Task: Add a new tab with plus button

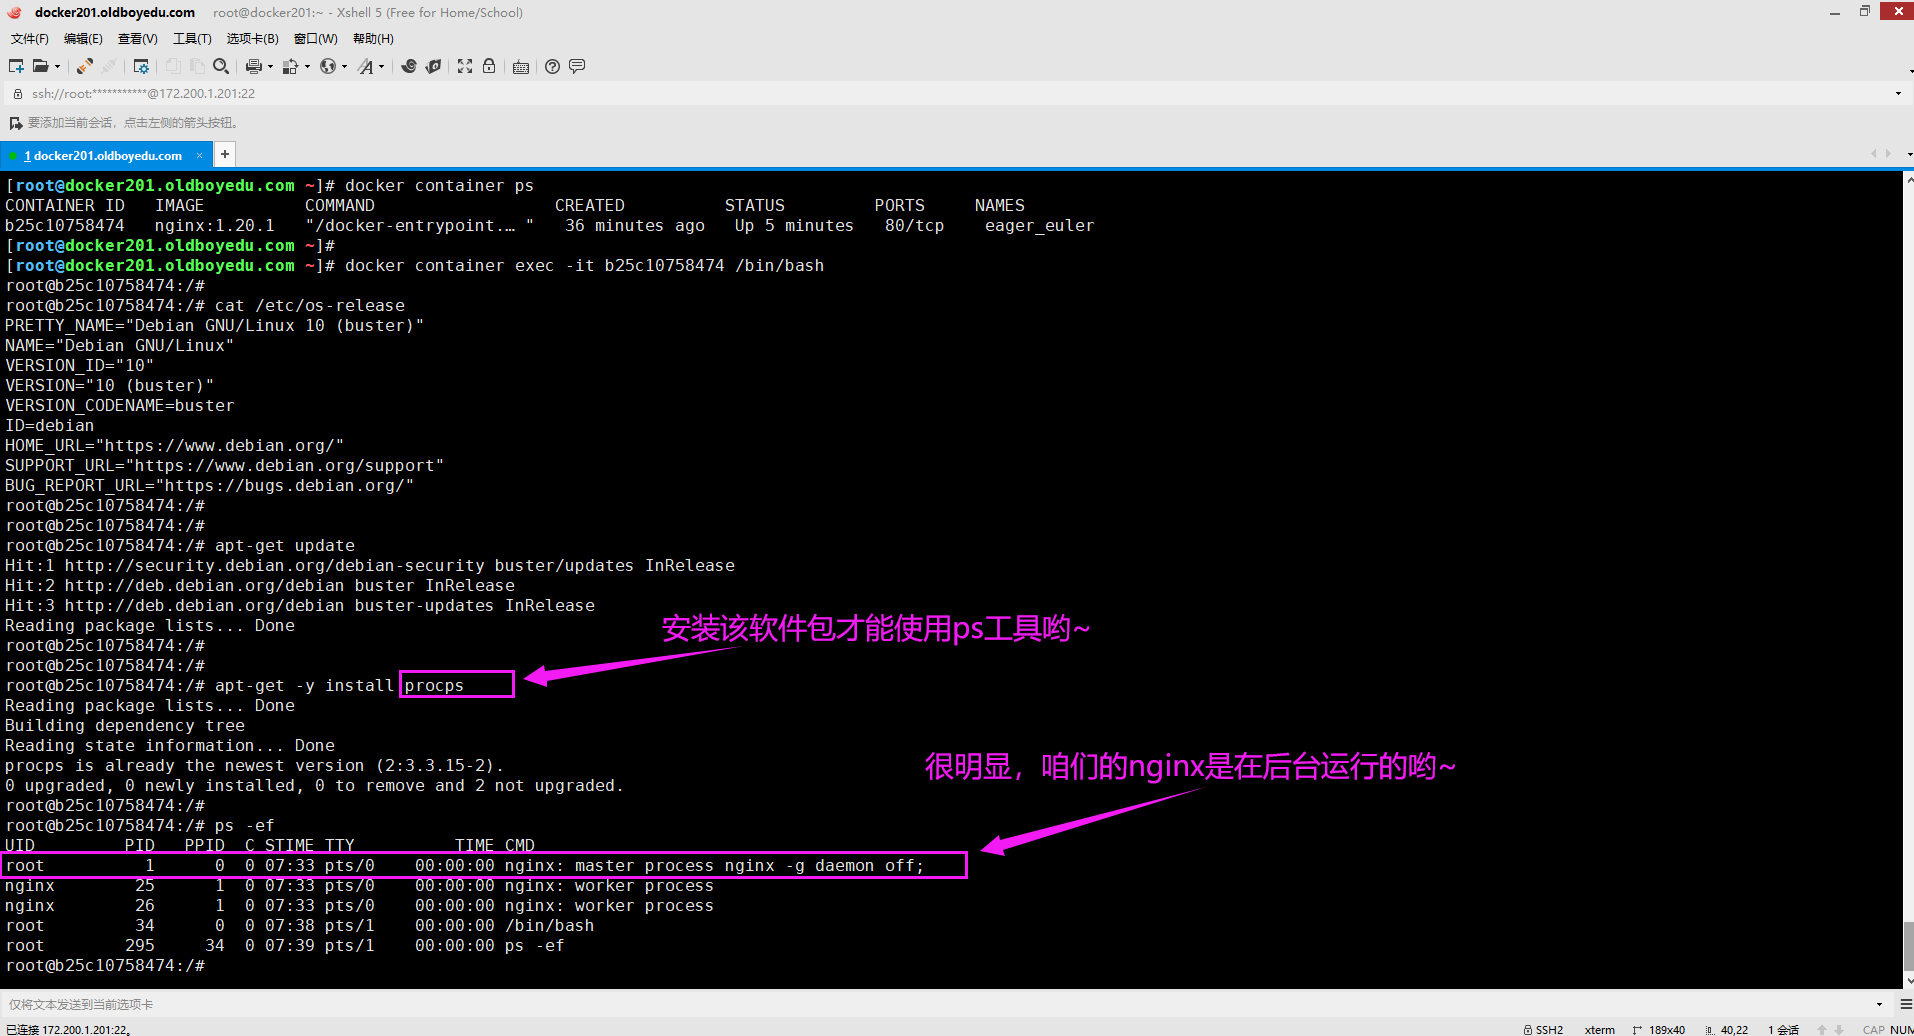Action: 225,154
